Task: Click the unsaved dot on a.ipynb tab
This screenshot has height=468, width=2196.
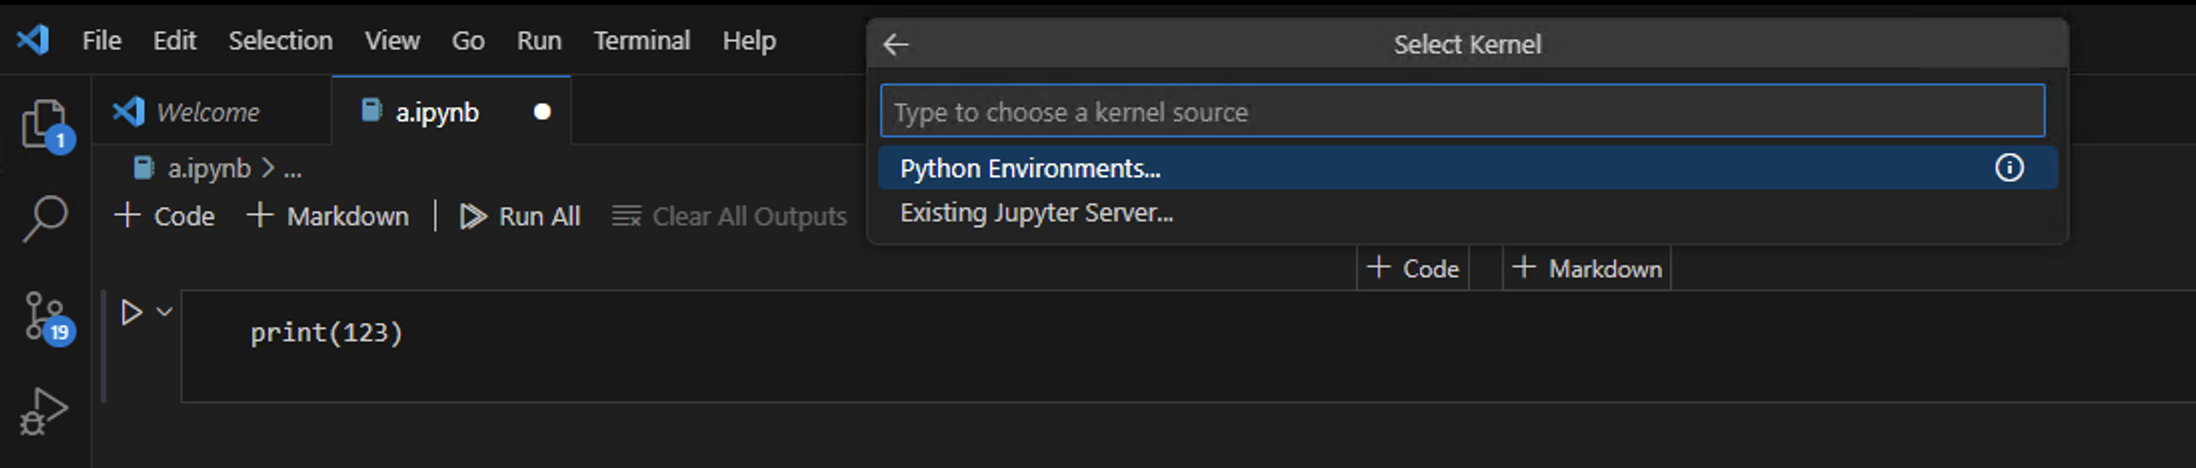Action: [x=542, y=112]
